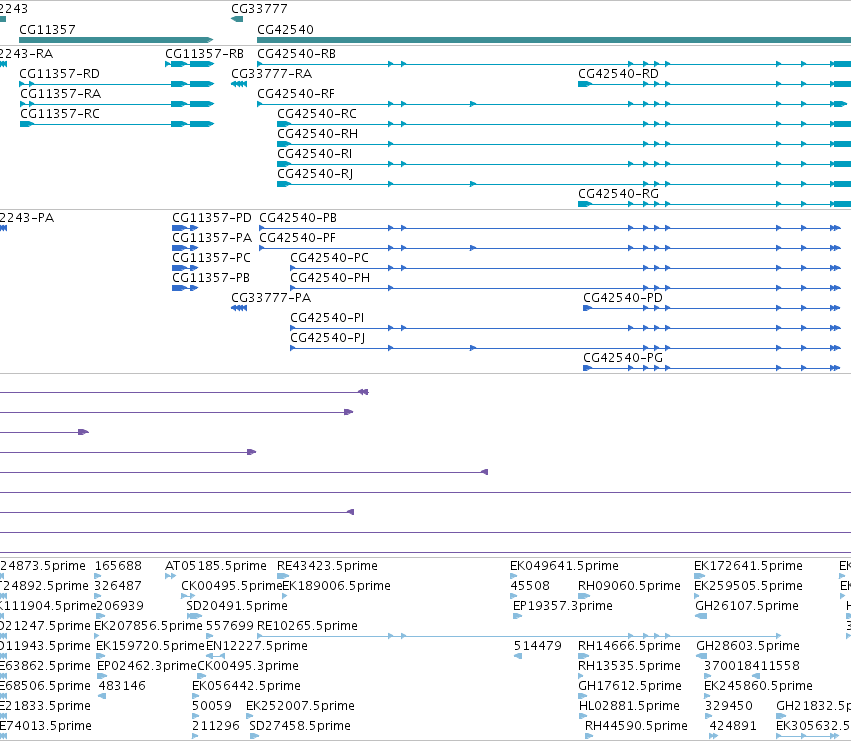Click feature labeled 370018411558
Image resolution: width=851 pixels, height=741 pixels.
pos(752,667)
